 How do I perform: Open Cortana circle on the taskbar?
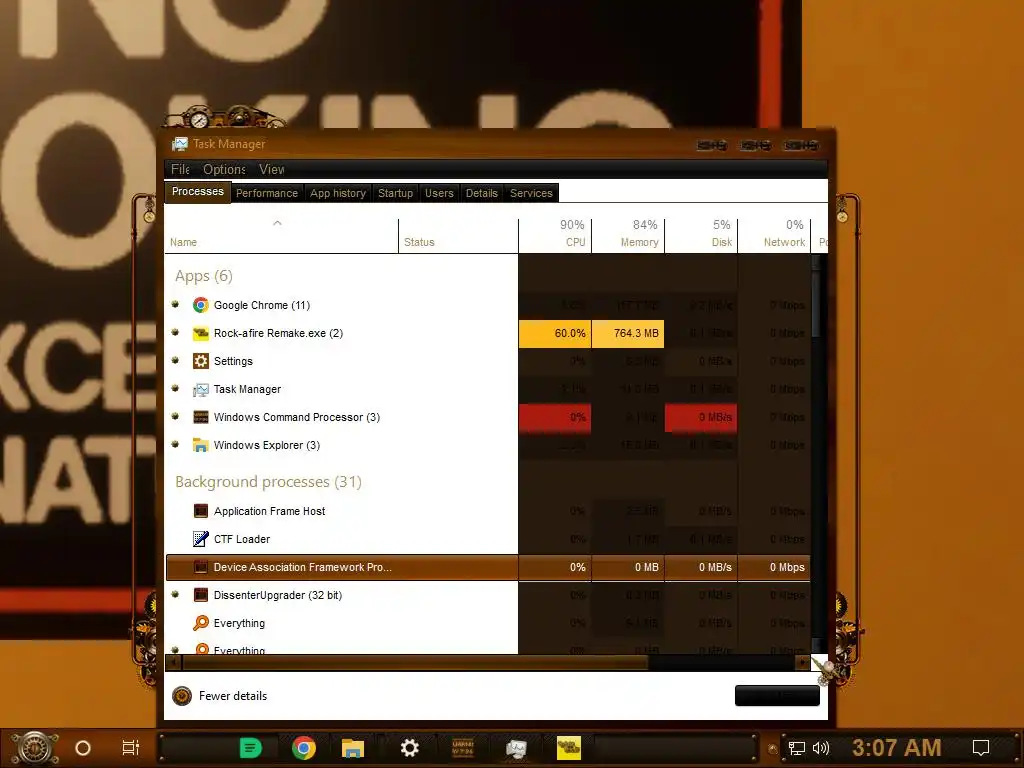click(83, 748)
